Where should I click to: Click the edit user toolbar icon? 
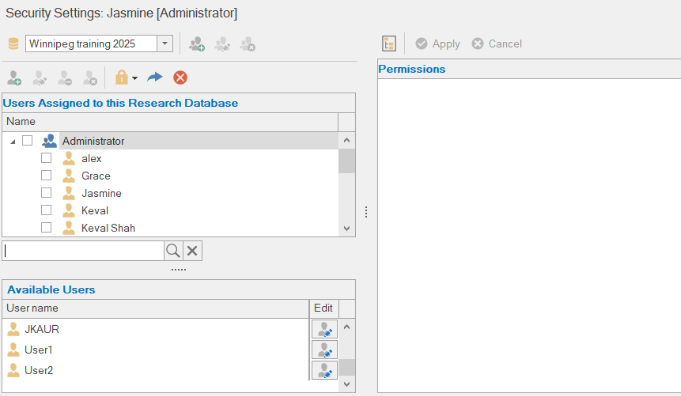[x=40, y=78]
